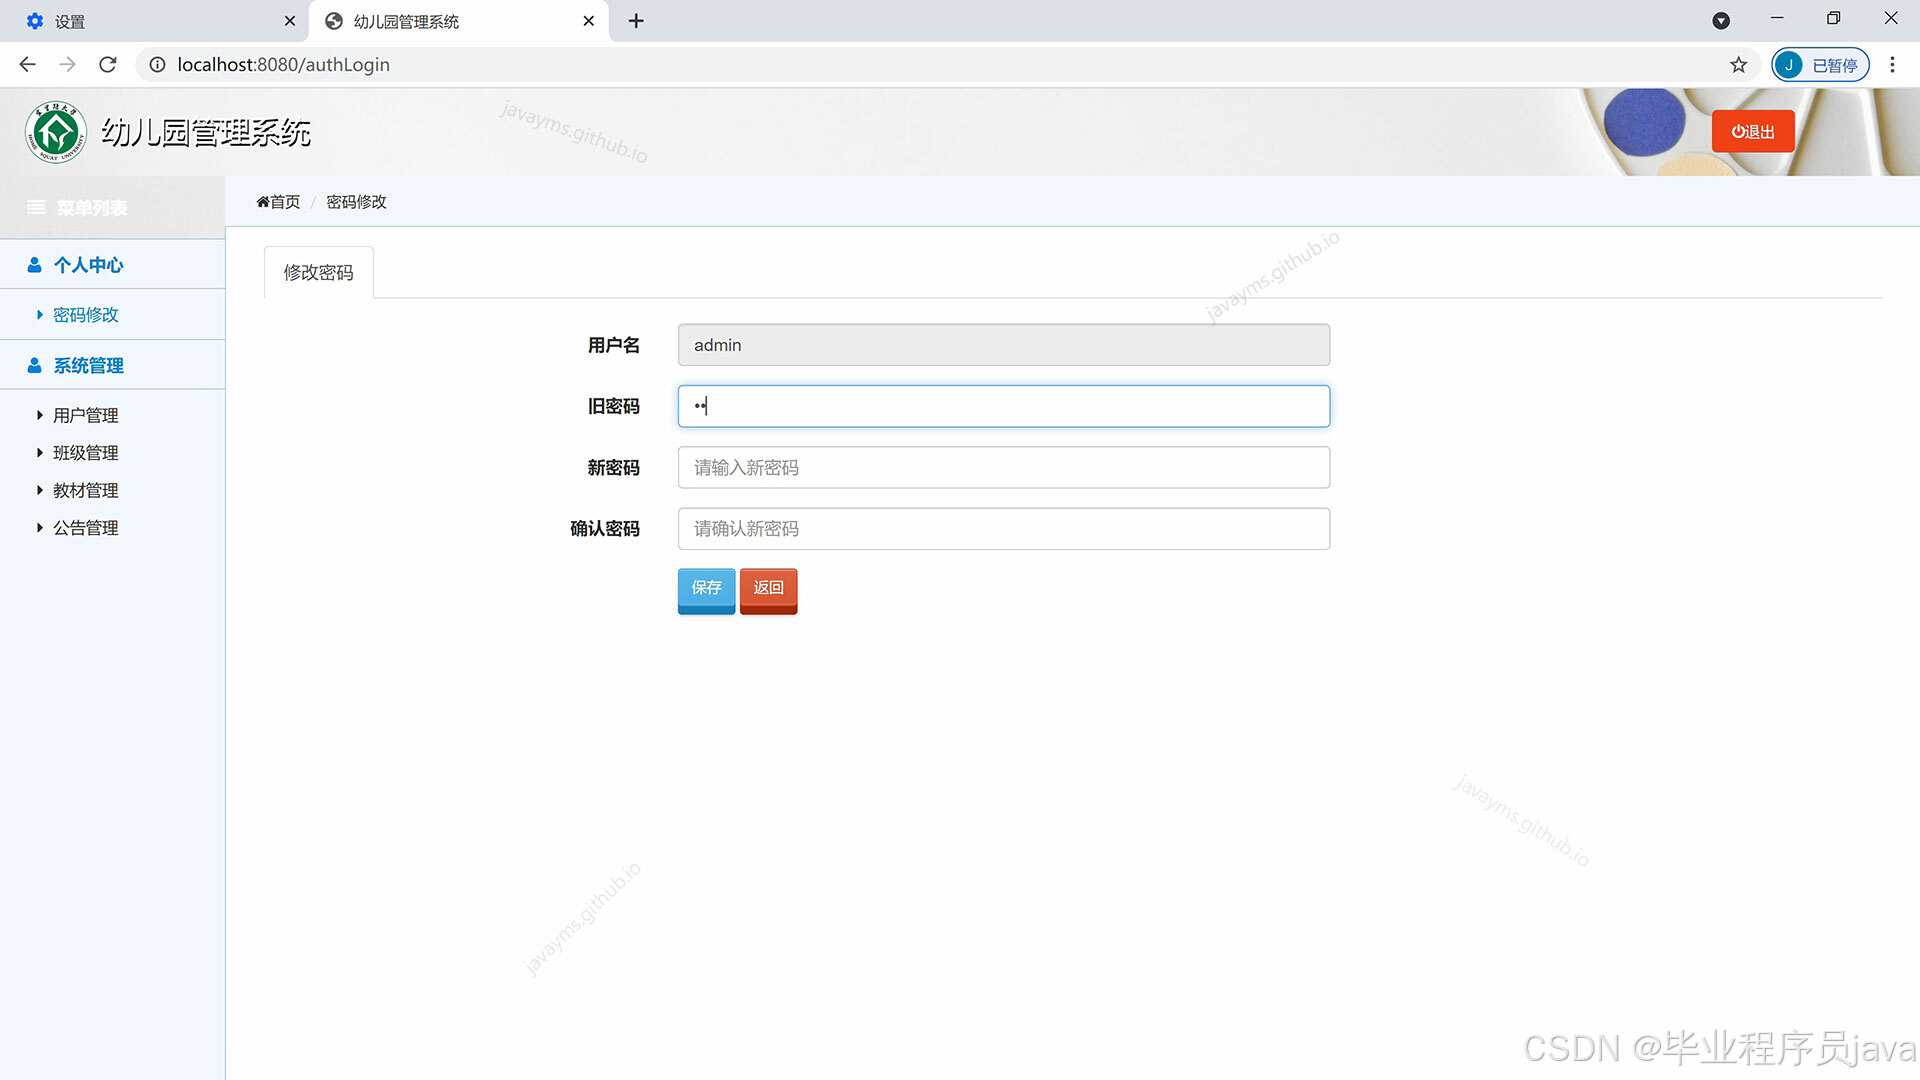Bookmark this page with the star icon

pos(1739,65)
